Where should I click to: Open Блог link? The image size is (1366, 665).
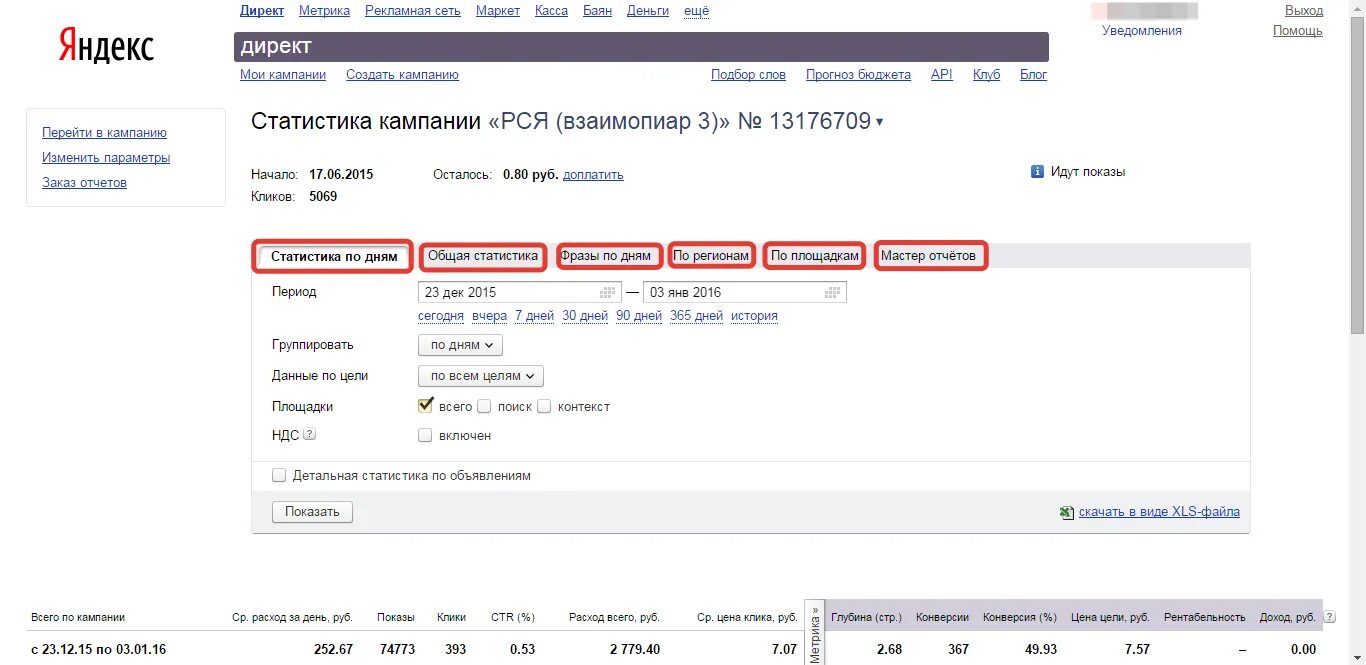point(1033,75)
